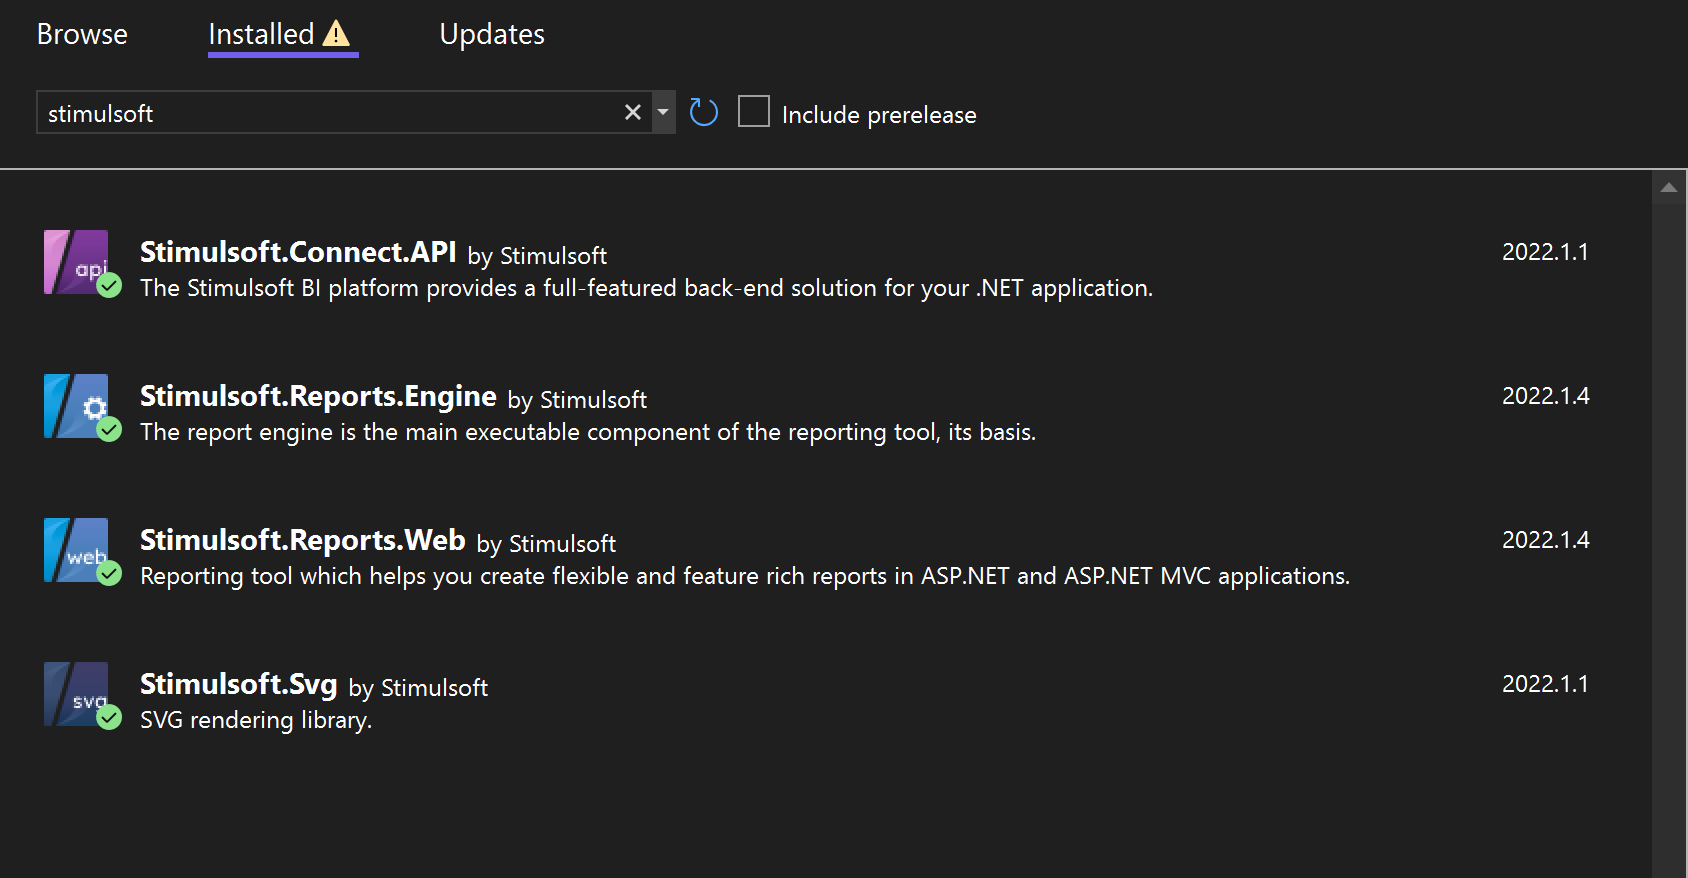Image resolution: width=1688 pixels, height=878 pixels.
Task: Click the Stimulsoft.Connect.API package icon
Action: tap(76, 262)
